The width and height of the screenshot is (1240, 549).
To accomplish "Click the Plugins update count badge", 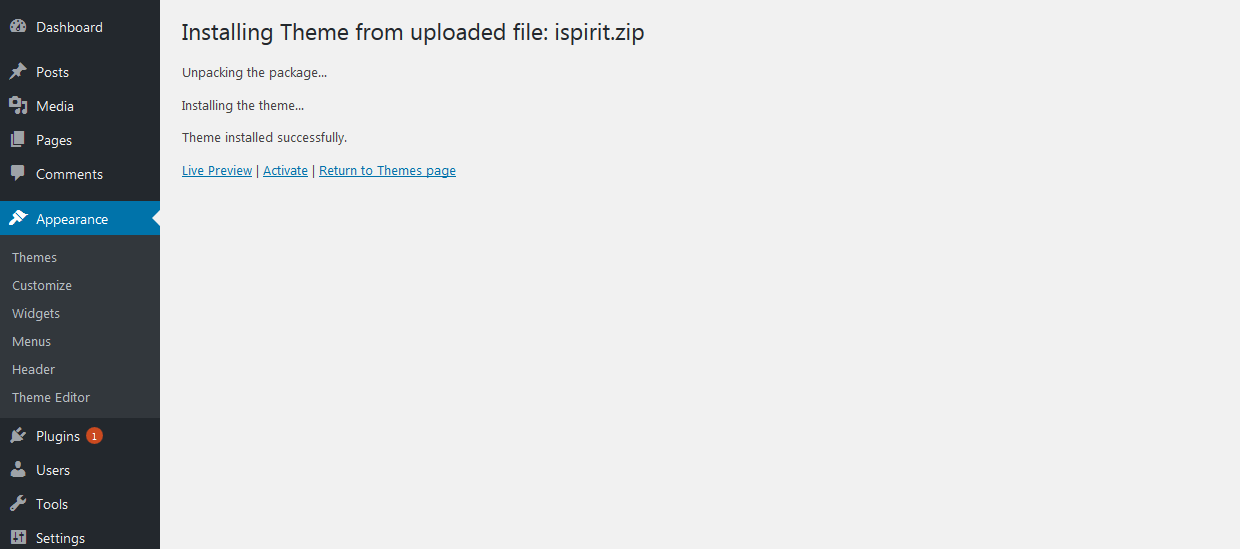I will click(94, 436).
